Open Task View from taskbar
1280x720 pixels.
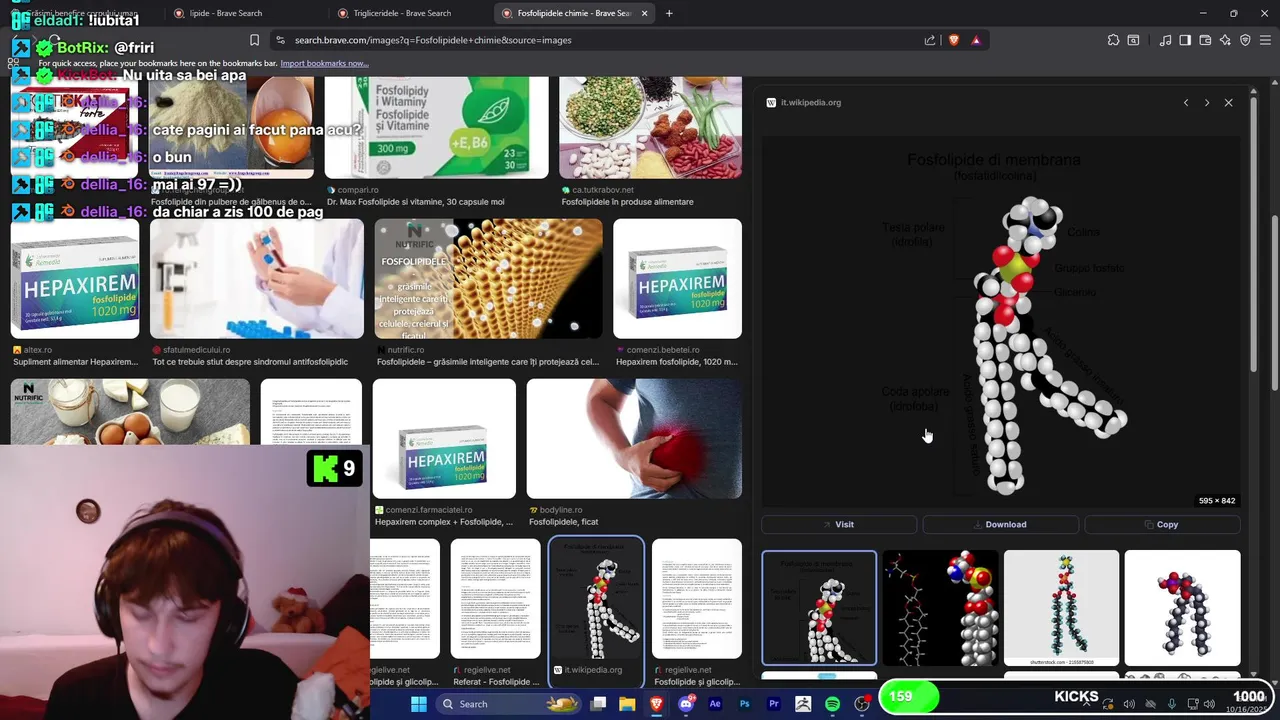pos(598,704)
